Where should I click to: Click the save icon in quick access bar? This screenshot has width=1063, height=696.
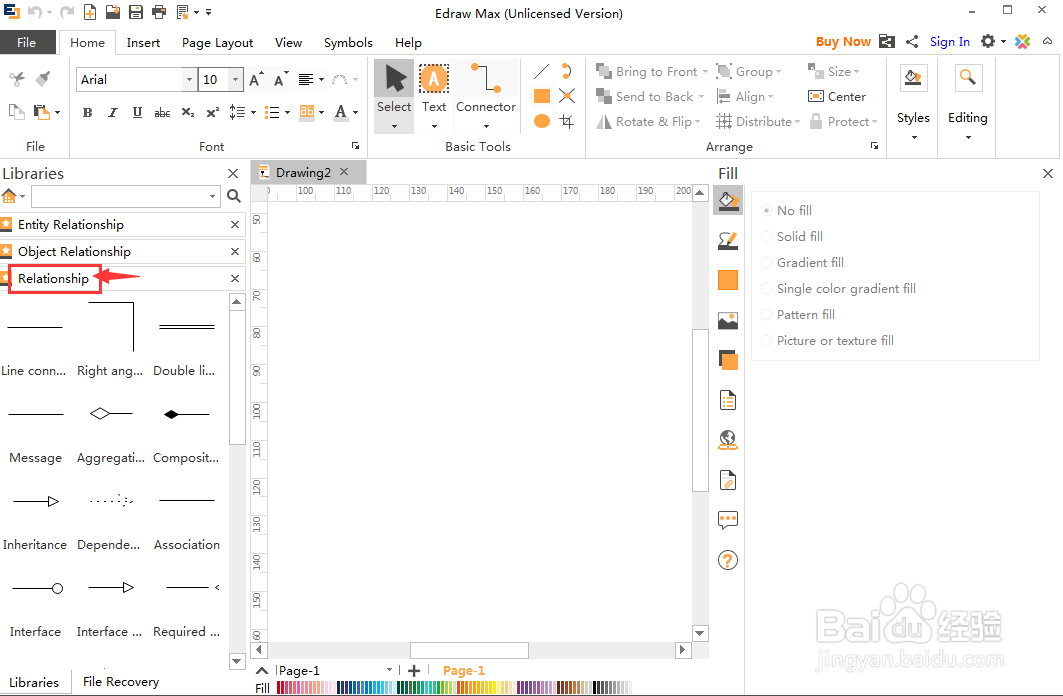pyautogui.click(x=136, y=12)
